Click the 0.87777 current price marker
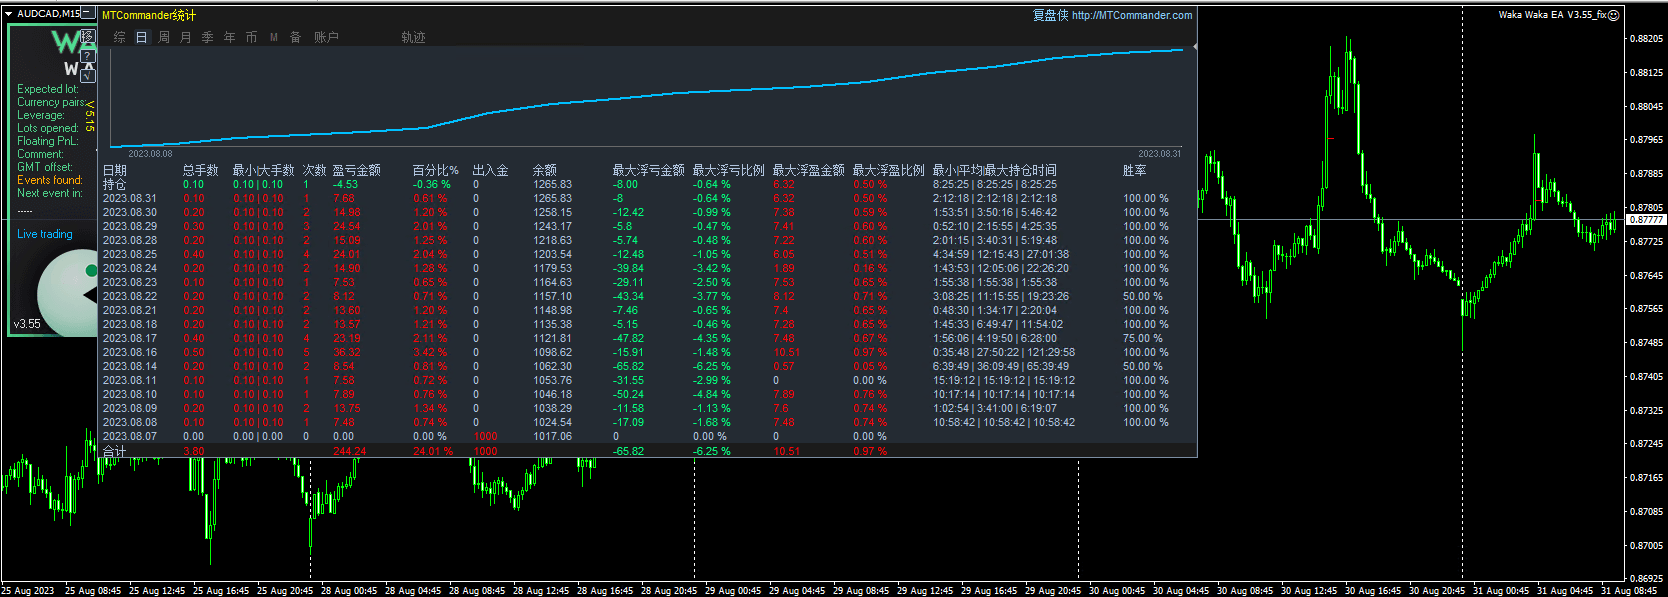 [x=1645, y=219]
